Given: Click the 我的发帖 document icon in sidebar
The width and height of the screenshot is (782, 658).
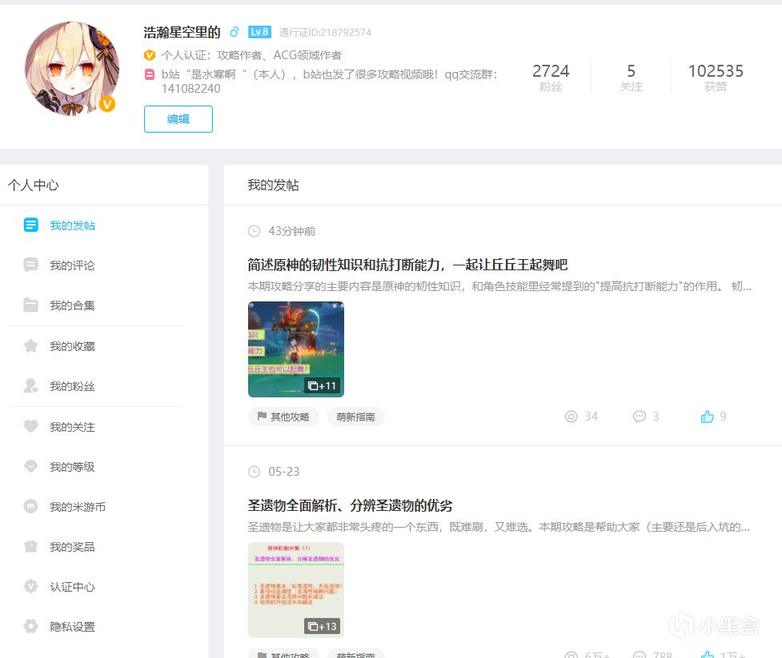Looking at the screenshot, I should point(31,225).
